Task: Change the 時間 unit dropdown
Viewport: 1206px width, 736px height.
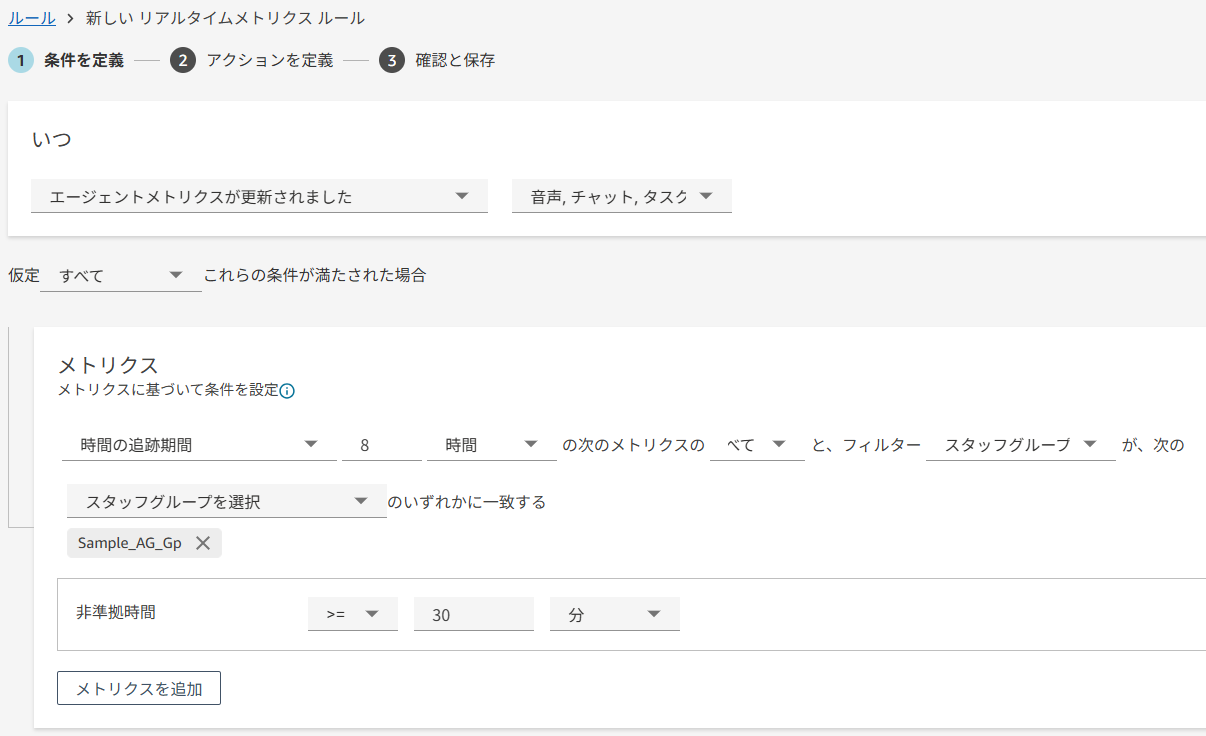Action: pos(491,445)
